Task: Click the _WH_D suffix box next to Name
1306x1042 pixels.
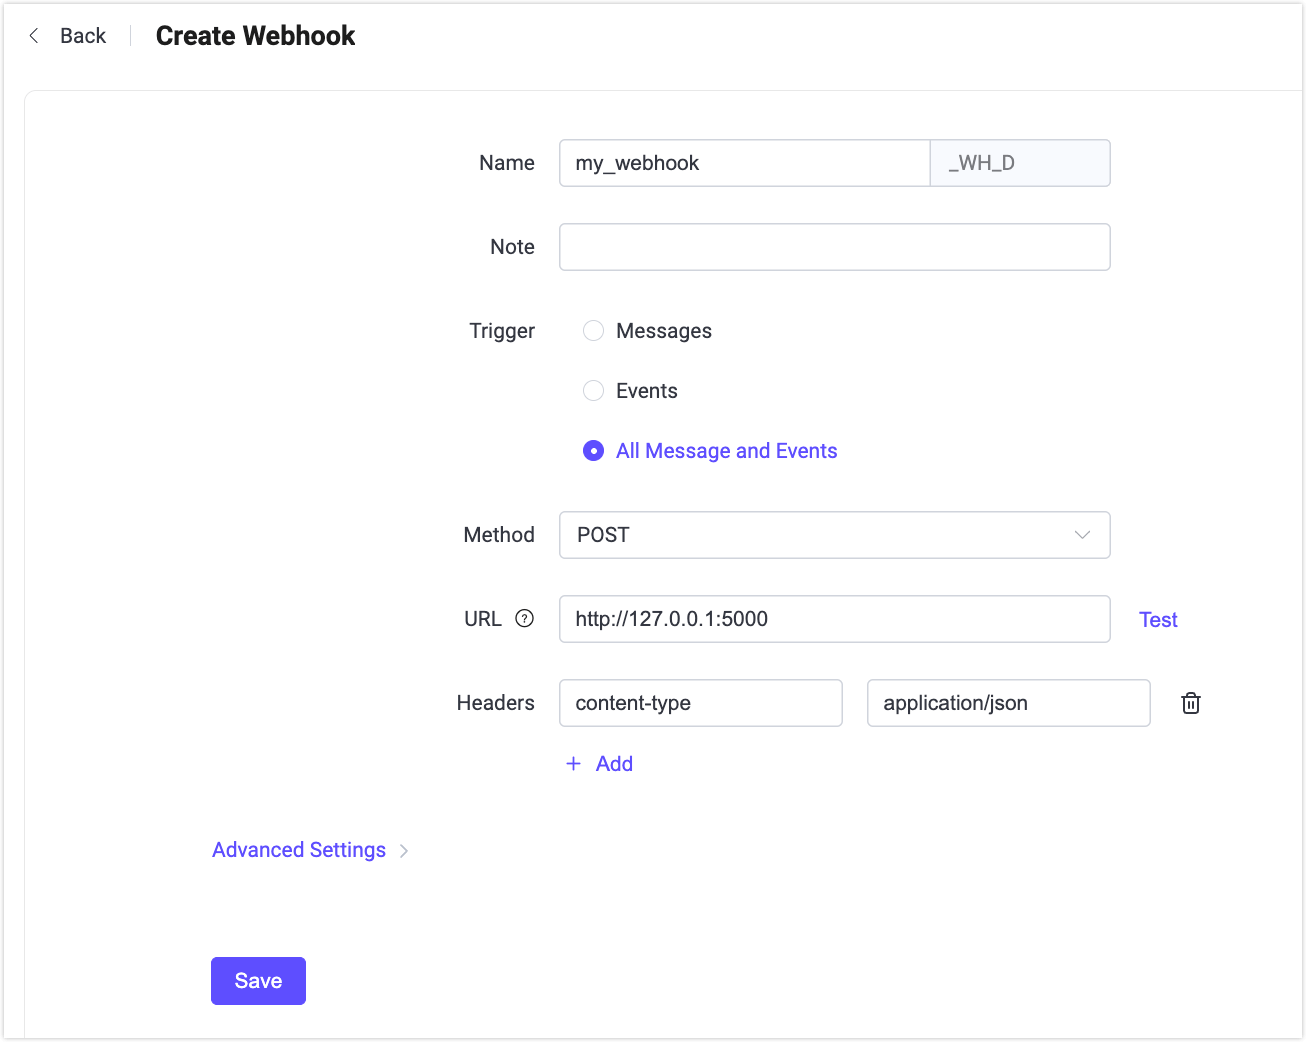Action: (x=1019, y=163)
